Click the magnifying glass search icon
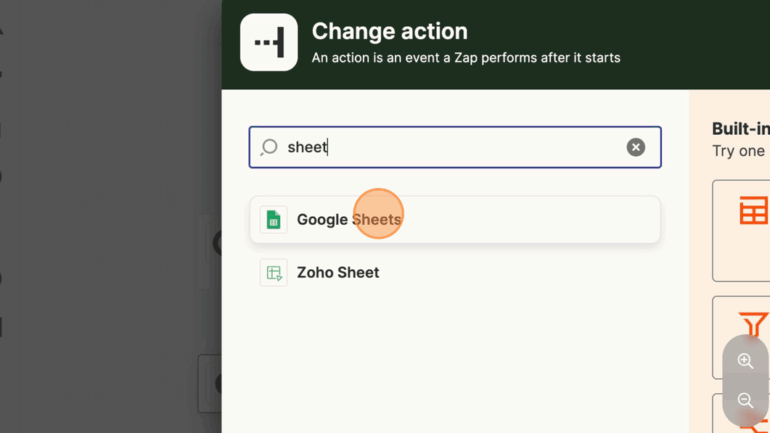The image size is (770, 433). (x=269, y=147)
